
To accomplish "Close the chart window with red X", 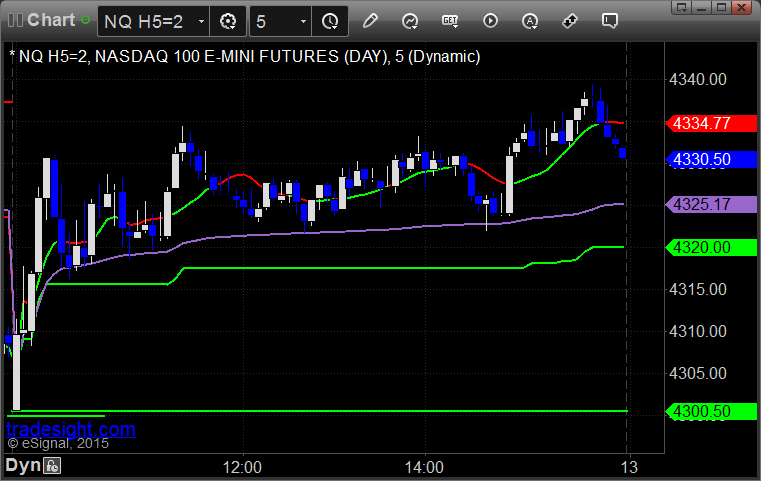I will pos(742,7).
